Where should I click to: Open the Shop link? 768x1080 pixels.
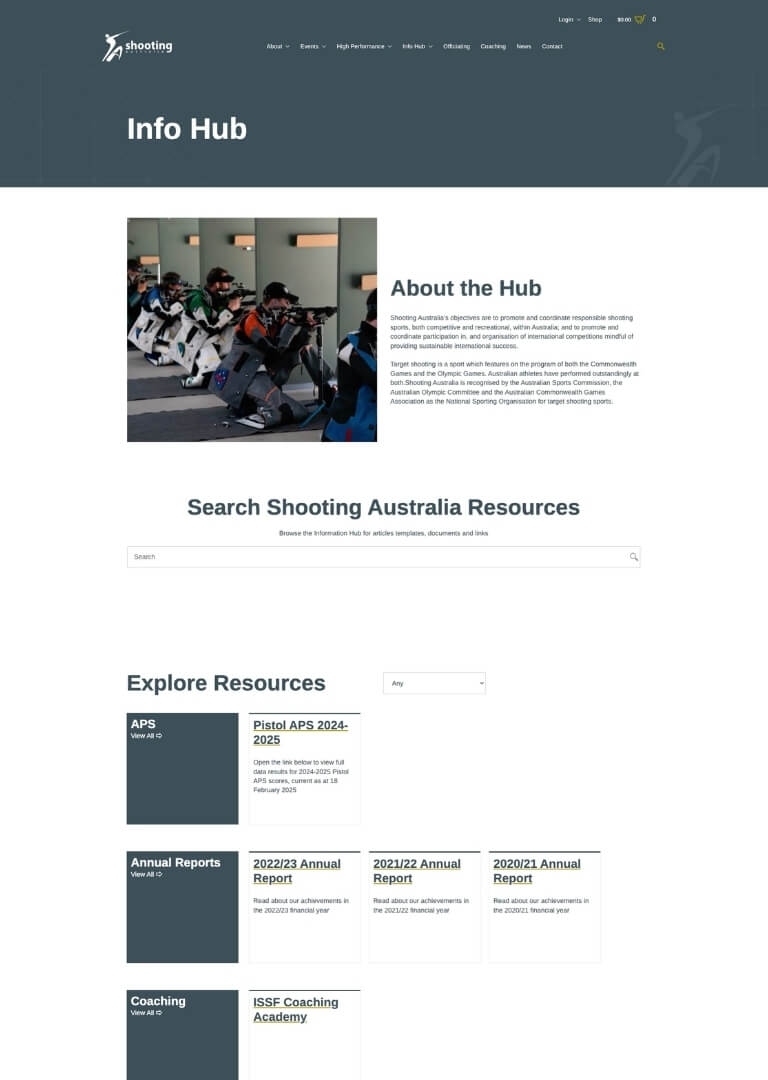(x=595, y=19)
